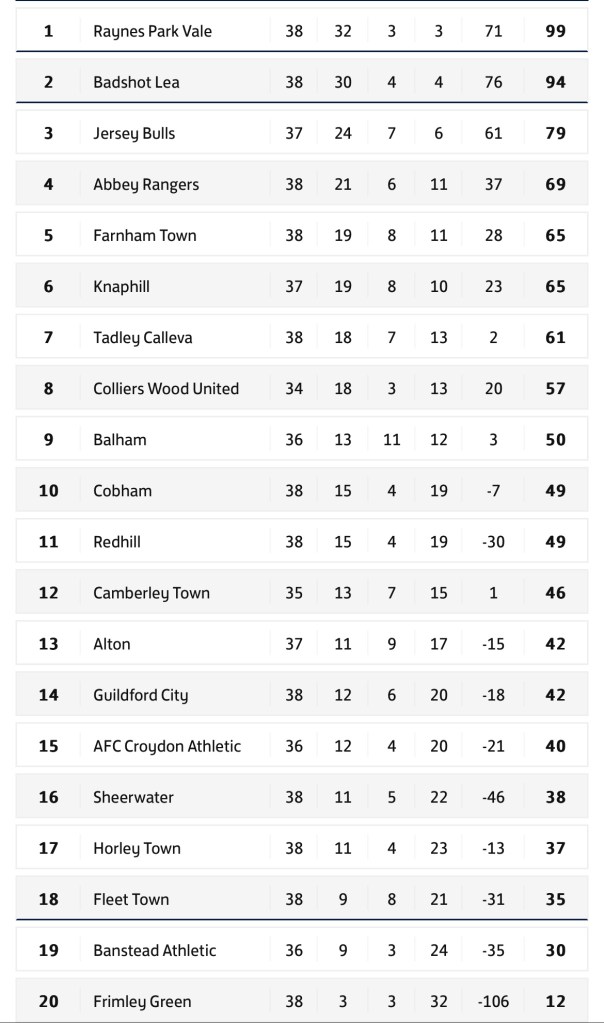The width and height of the screenshot is (604, 1023).
Task: Open Tadley Calleva team entry
Action: click(143, 337)
